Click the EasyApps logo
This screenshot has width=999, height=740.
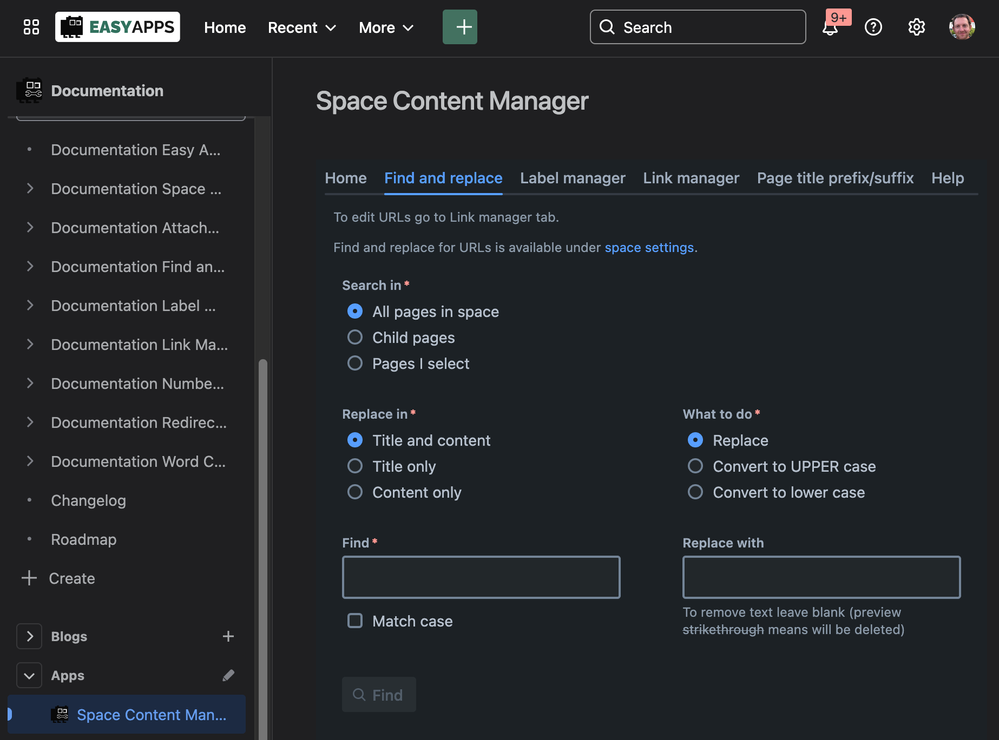(x=118, y=27)
